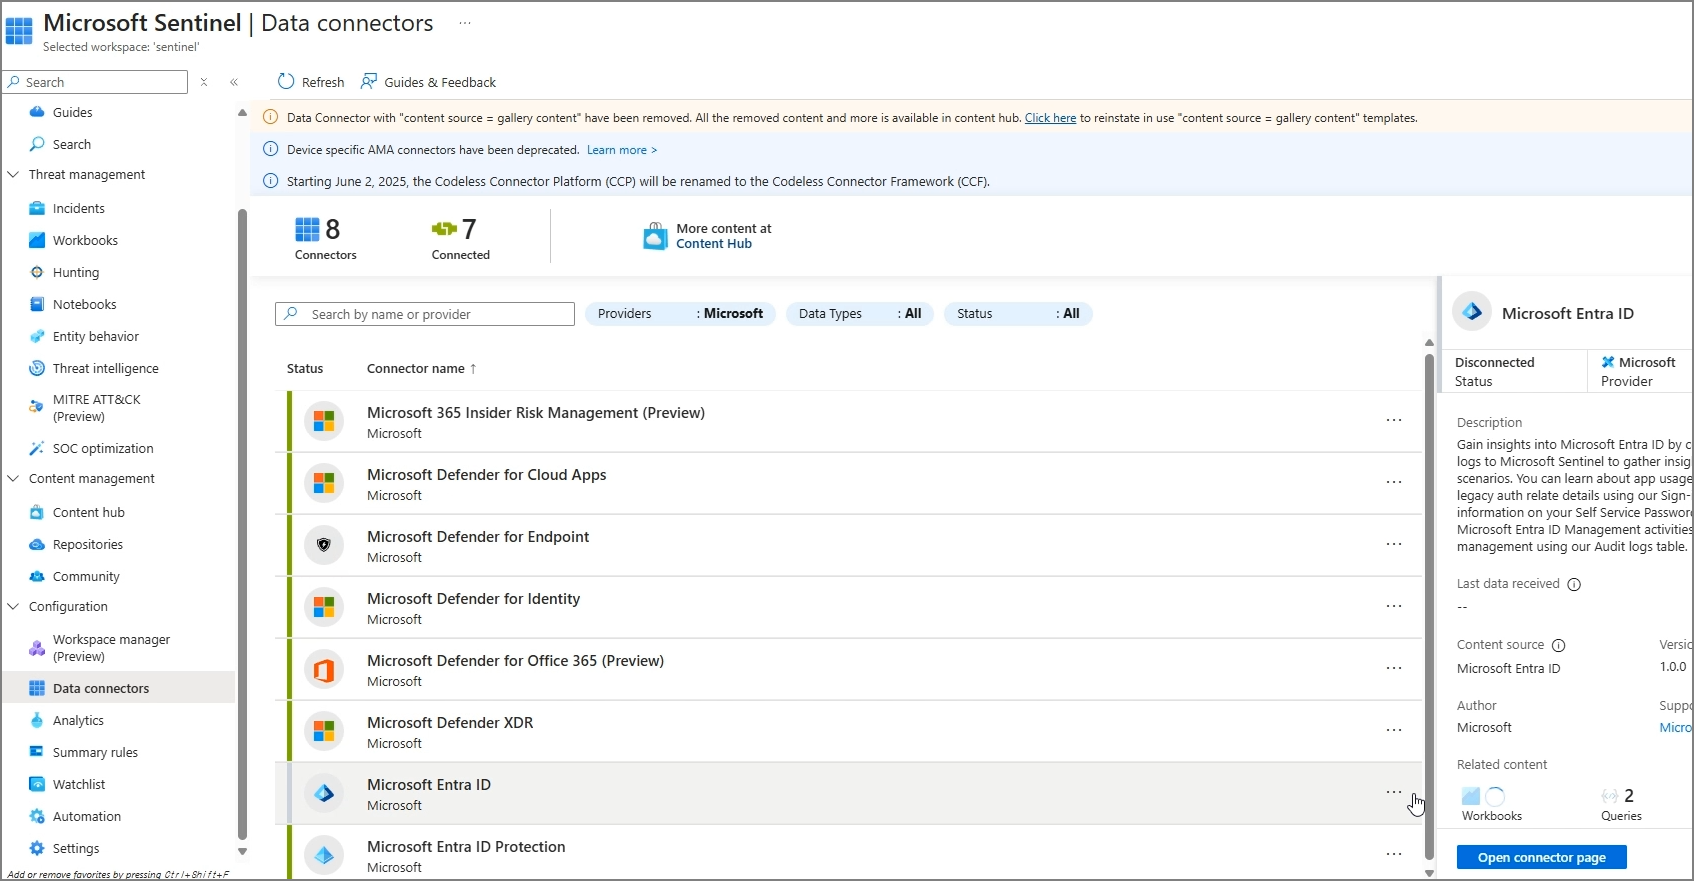The image size is (1694, 881).
Task: Open MITRE ATT&CK (Preview)
Action: [x=96, y=408]
